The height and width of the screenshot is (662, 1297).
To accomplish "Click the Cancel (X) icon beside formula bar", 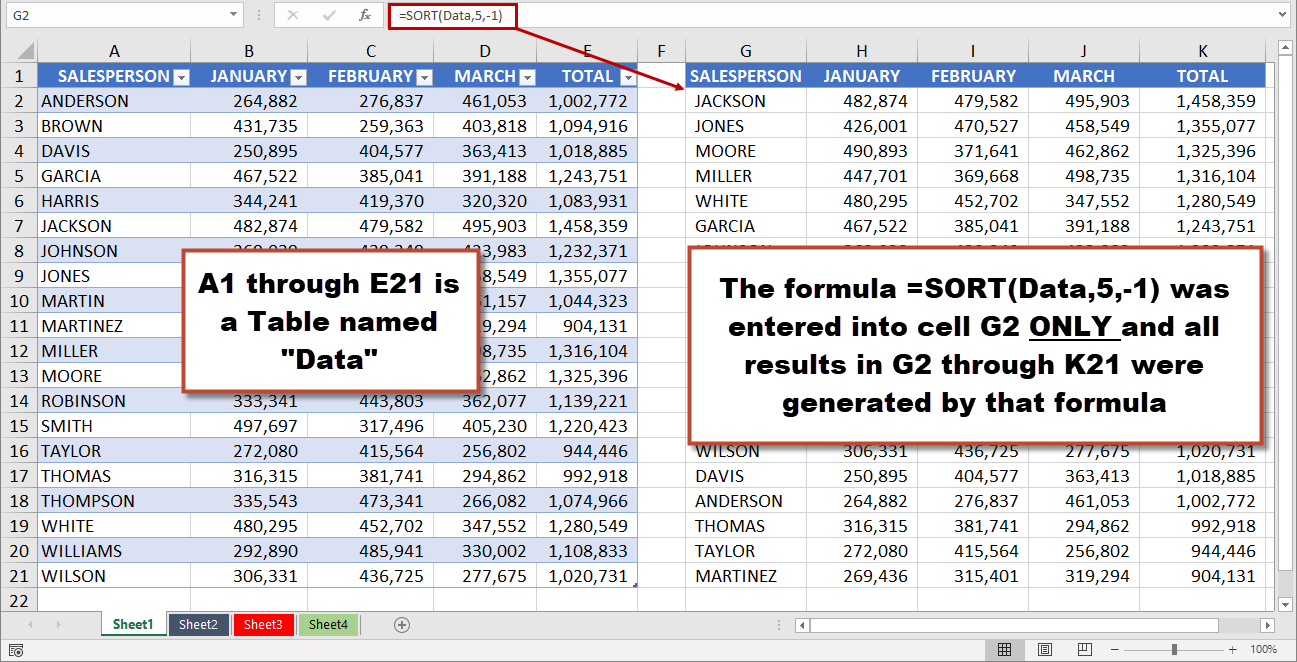I will pos(292,15).
